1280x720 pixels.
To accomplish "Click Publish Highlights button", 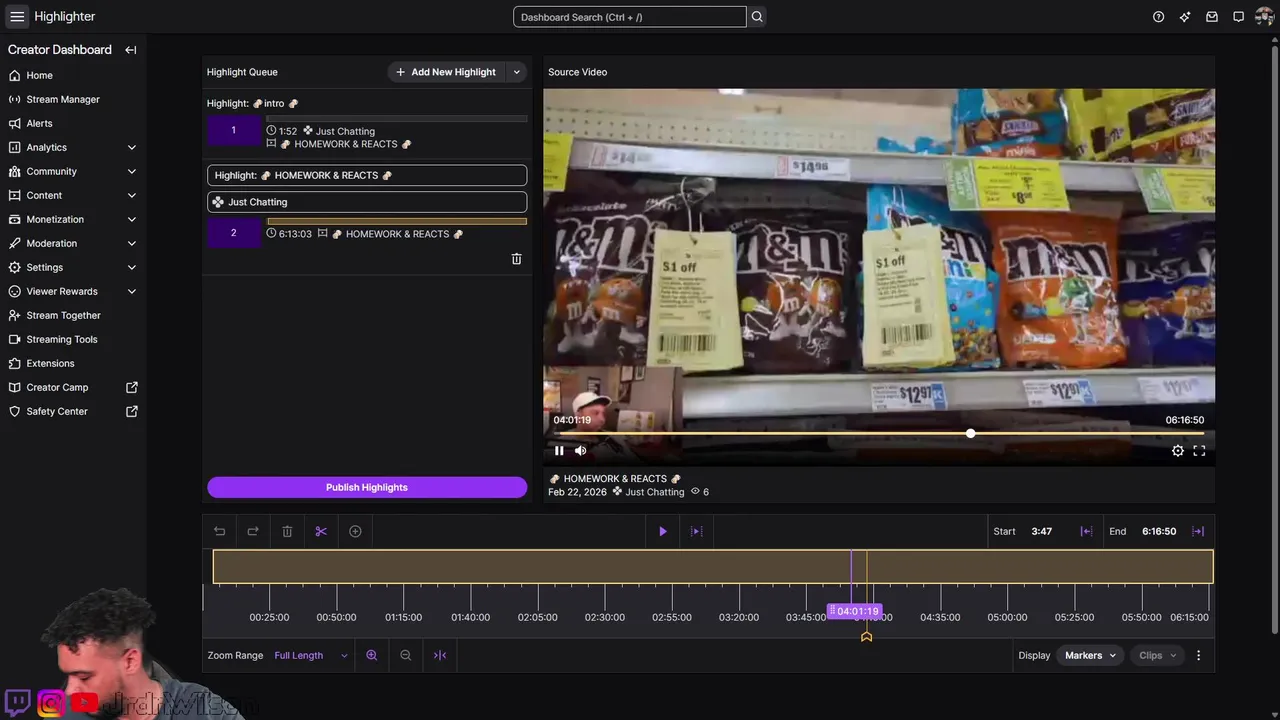I will pos(367,488).
